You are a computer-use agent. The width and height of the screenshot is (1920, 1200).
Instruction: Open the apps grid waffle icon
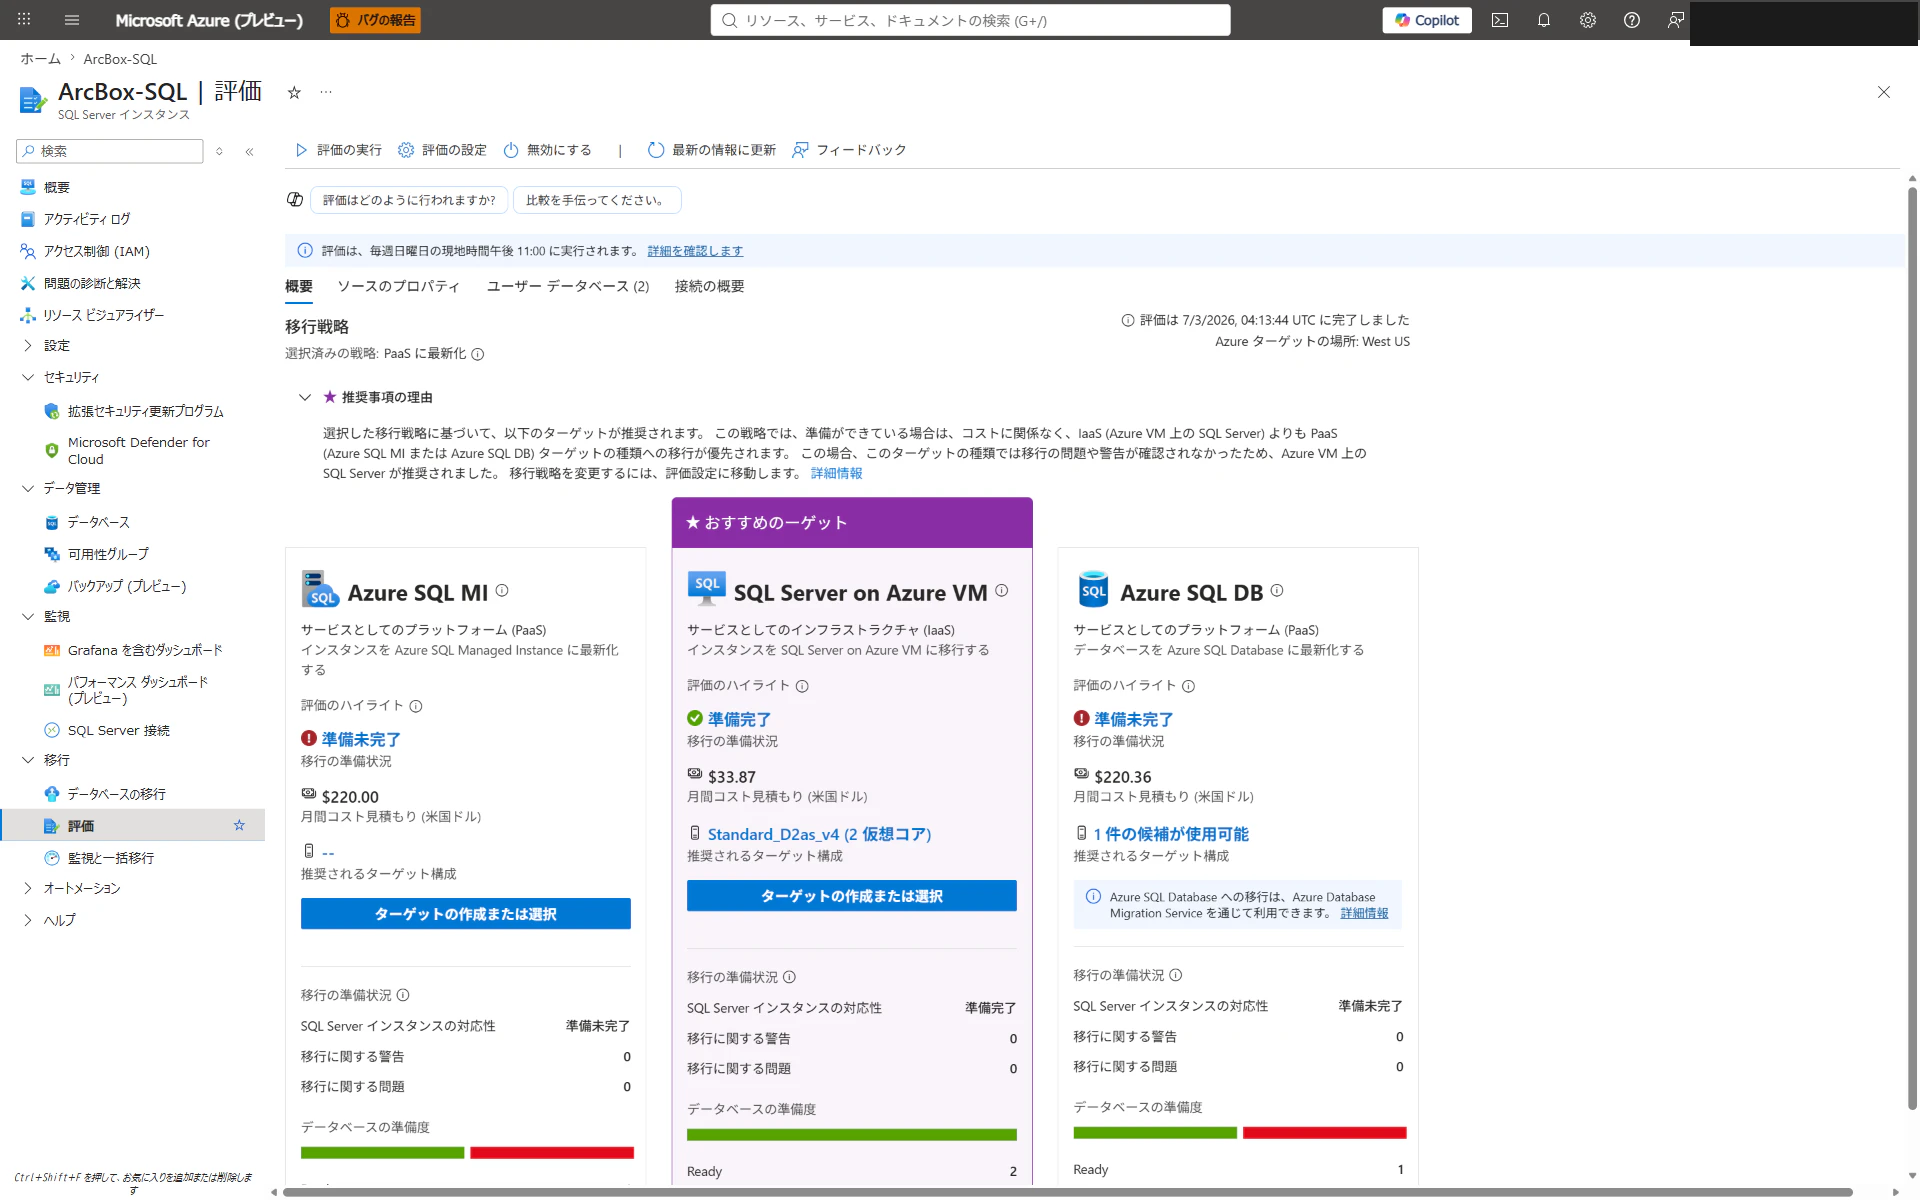tap(24, 20)
